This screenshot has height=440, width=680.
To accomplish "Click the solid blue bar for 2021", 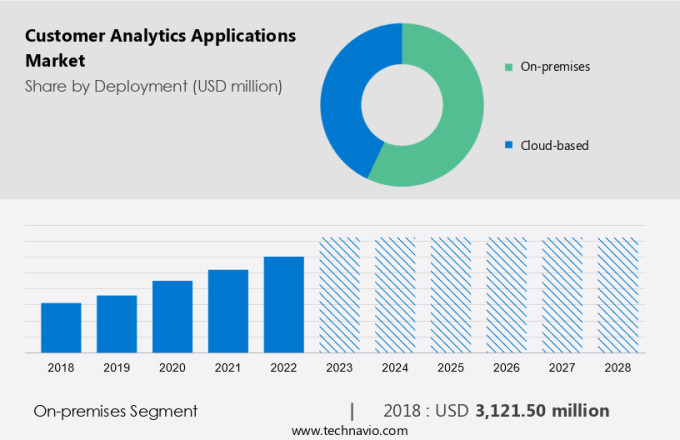I will [x=228, y=311].
